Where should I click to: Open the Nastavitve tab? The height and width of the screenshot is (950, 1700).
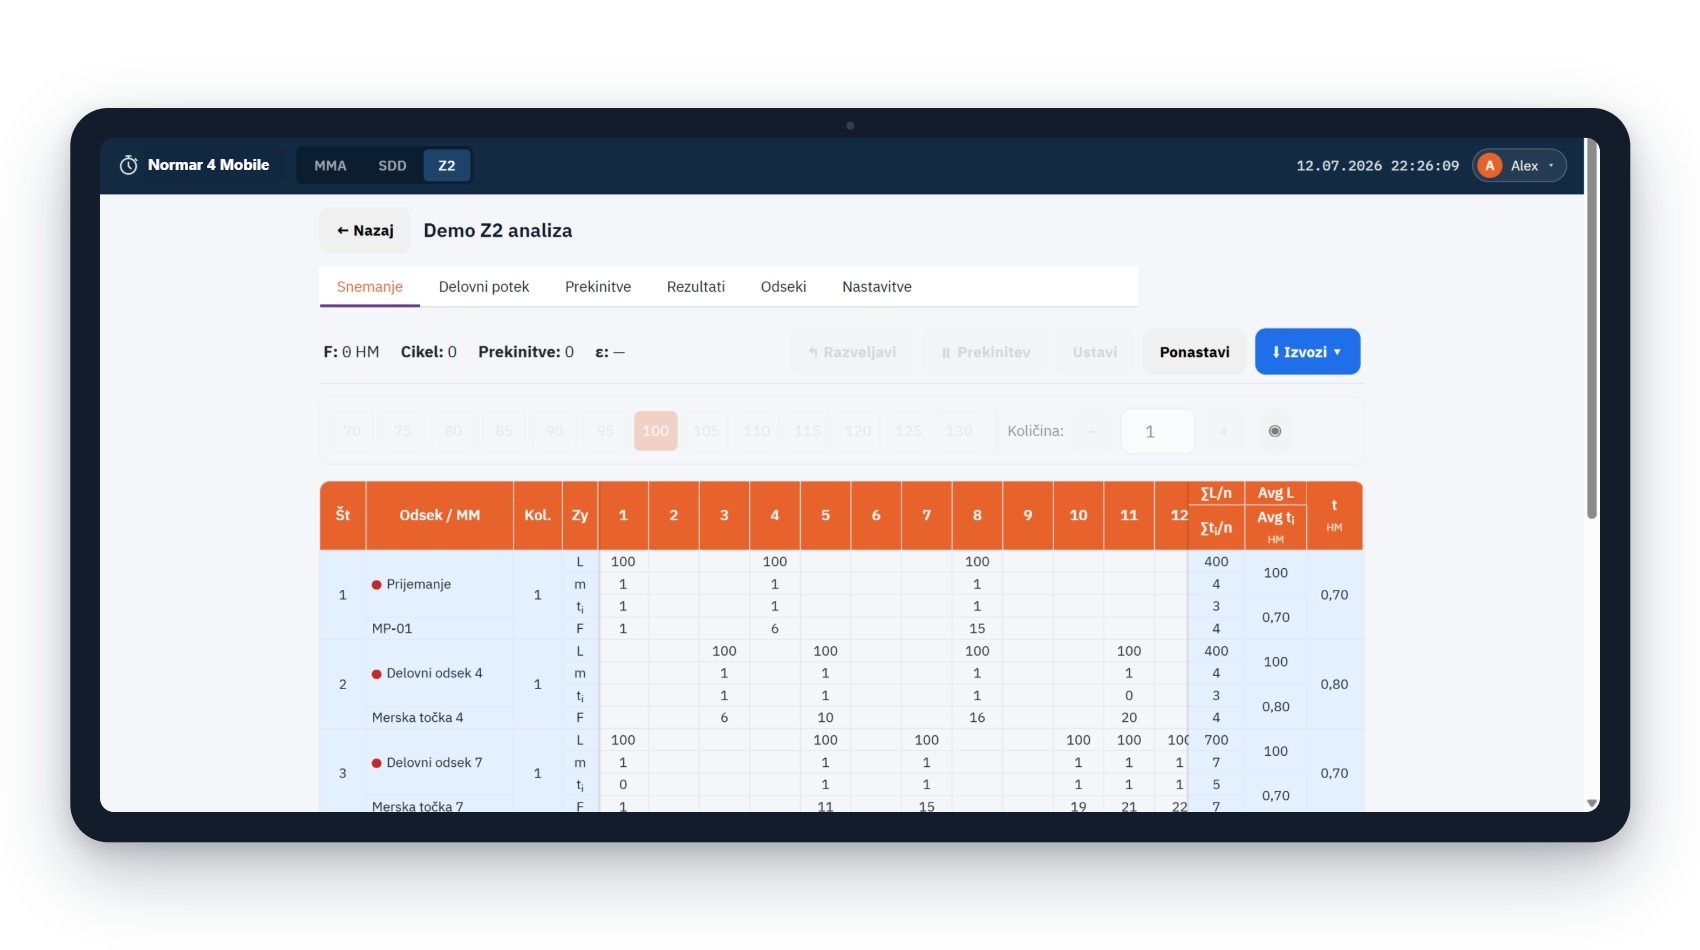pyautogui.click(x=877, y=287)
